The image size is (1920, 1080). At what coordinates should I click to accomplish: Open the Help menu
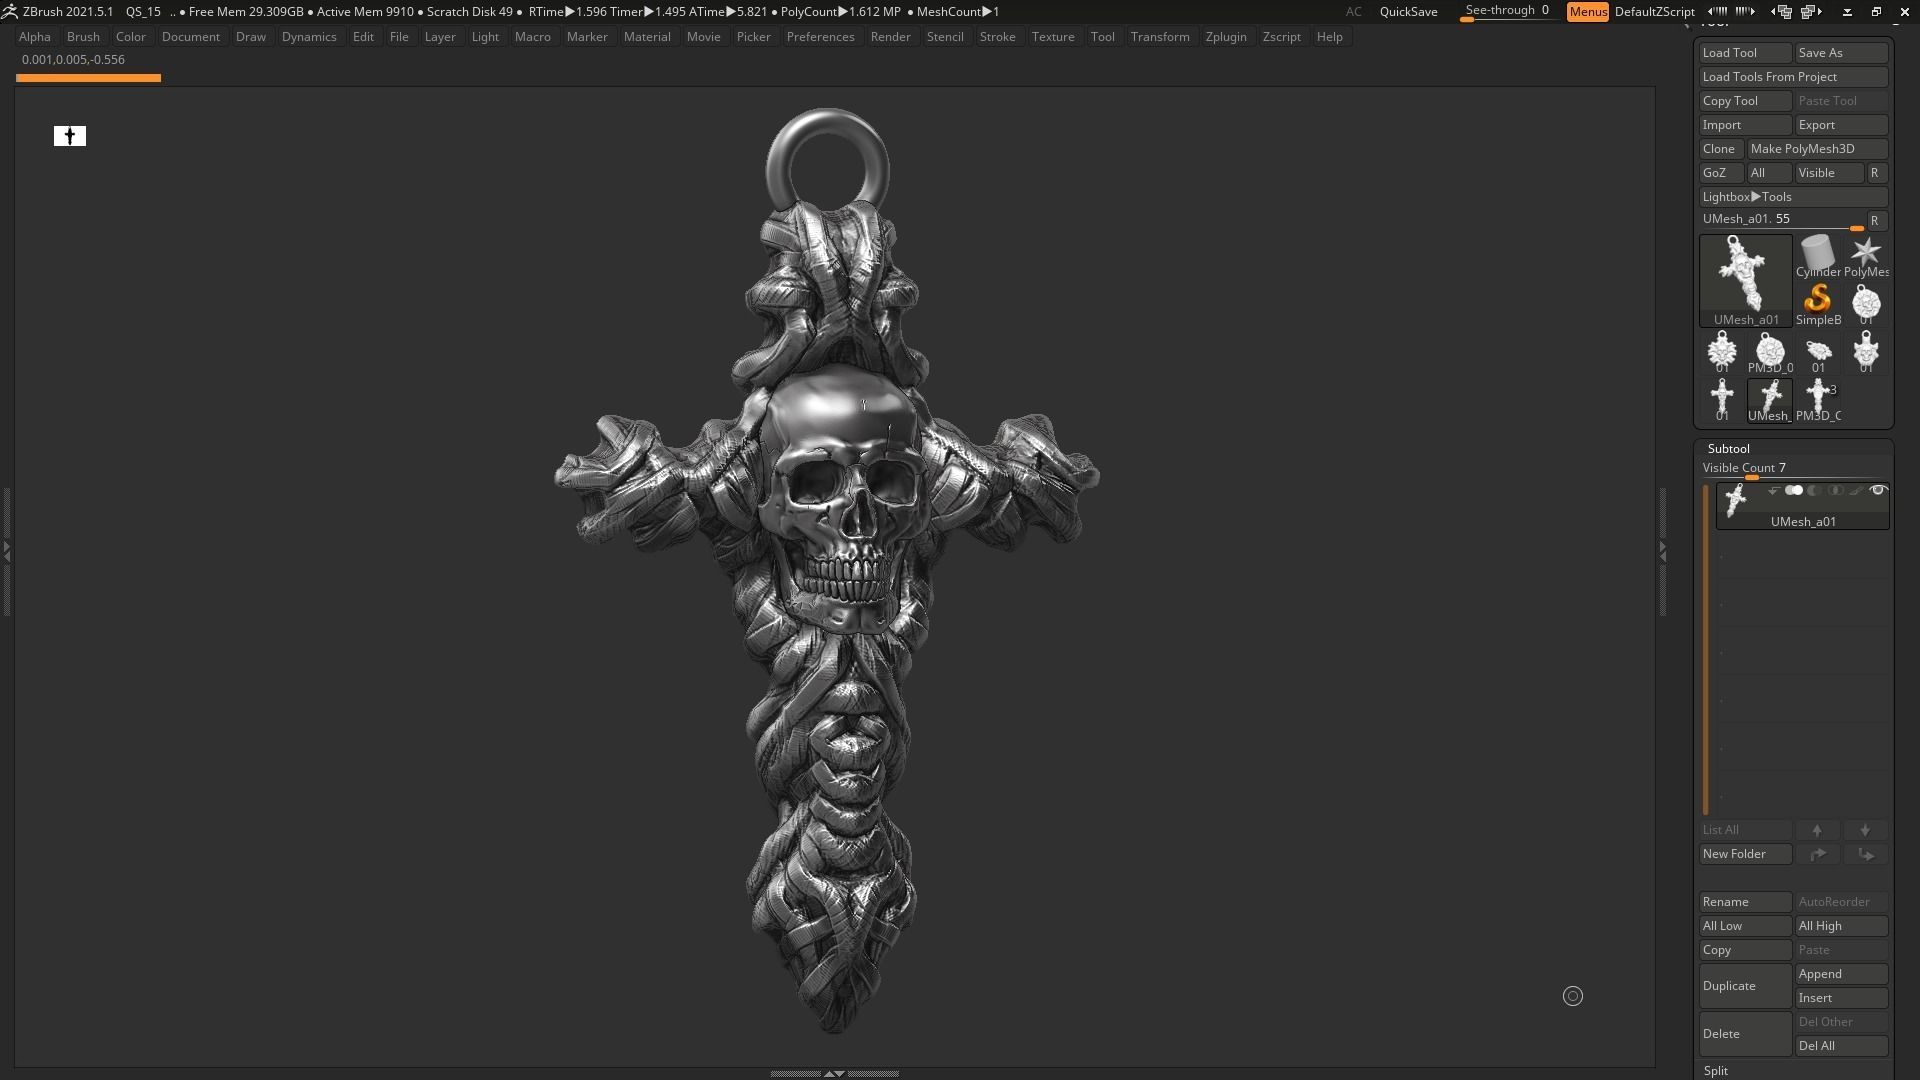tap(1329, 37)
